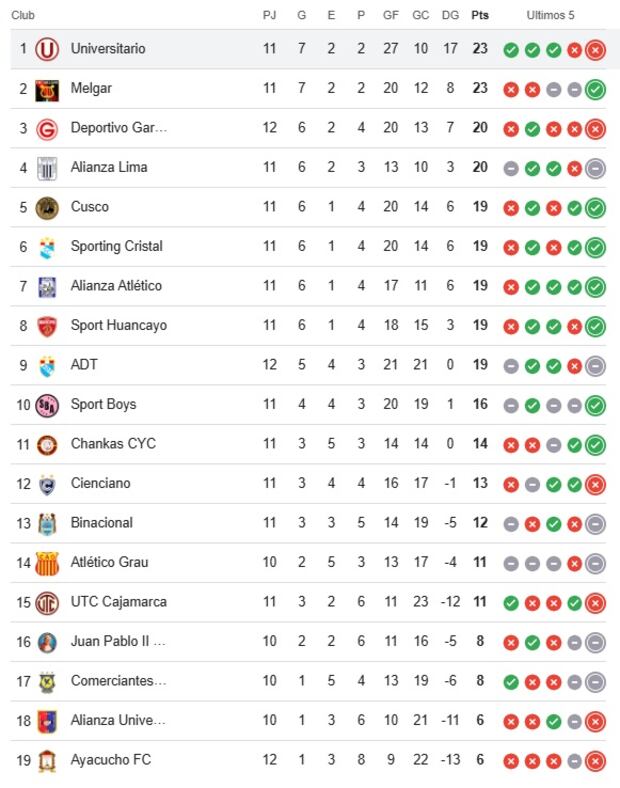The image size is (620, 788).
Task: Open the Cusco team link
Action: click(x=90, y=207)
